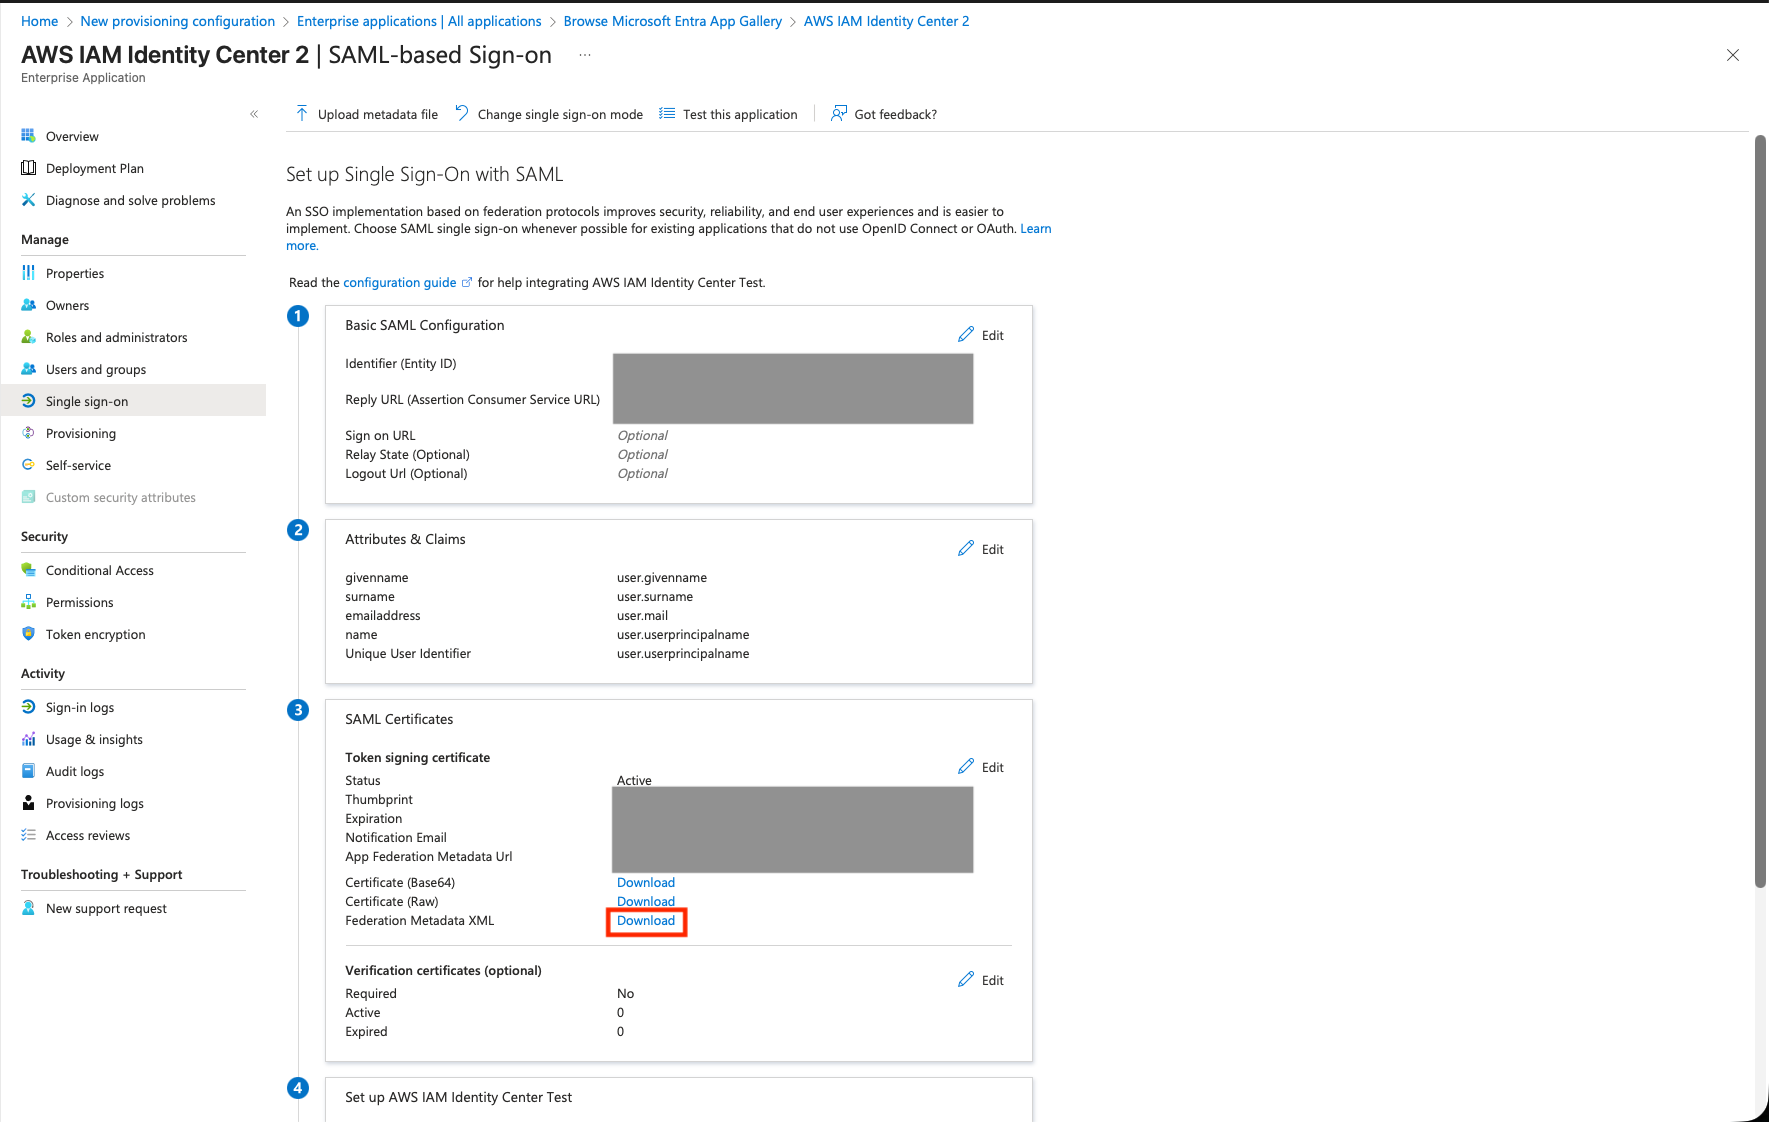The image size is (1769, 1122).
Task: Edit Verification certificates section
Action: pos(981,980)
